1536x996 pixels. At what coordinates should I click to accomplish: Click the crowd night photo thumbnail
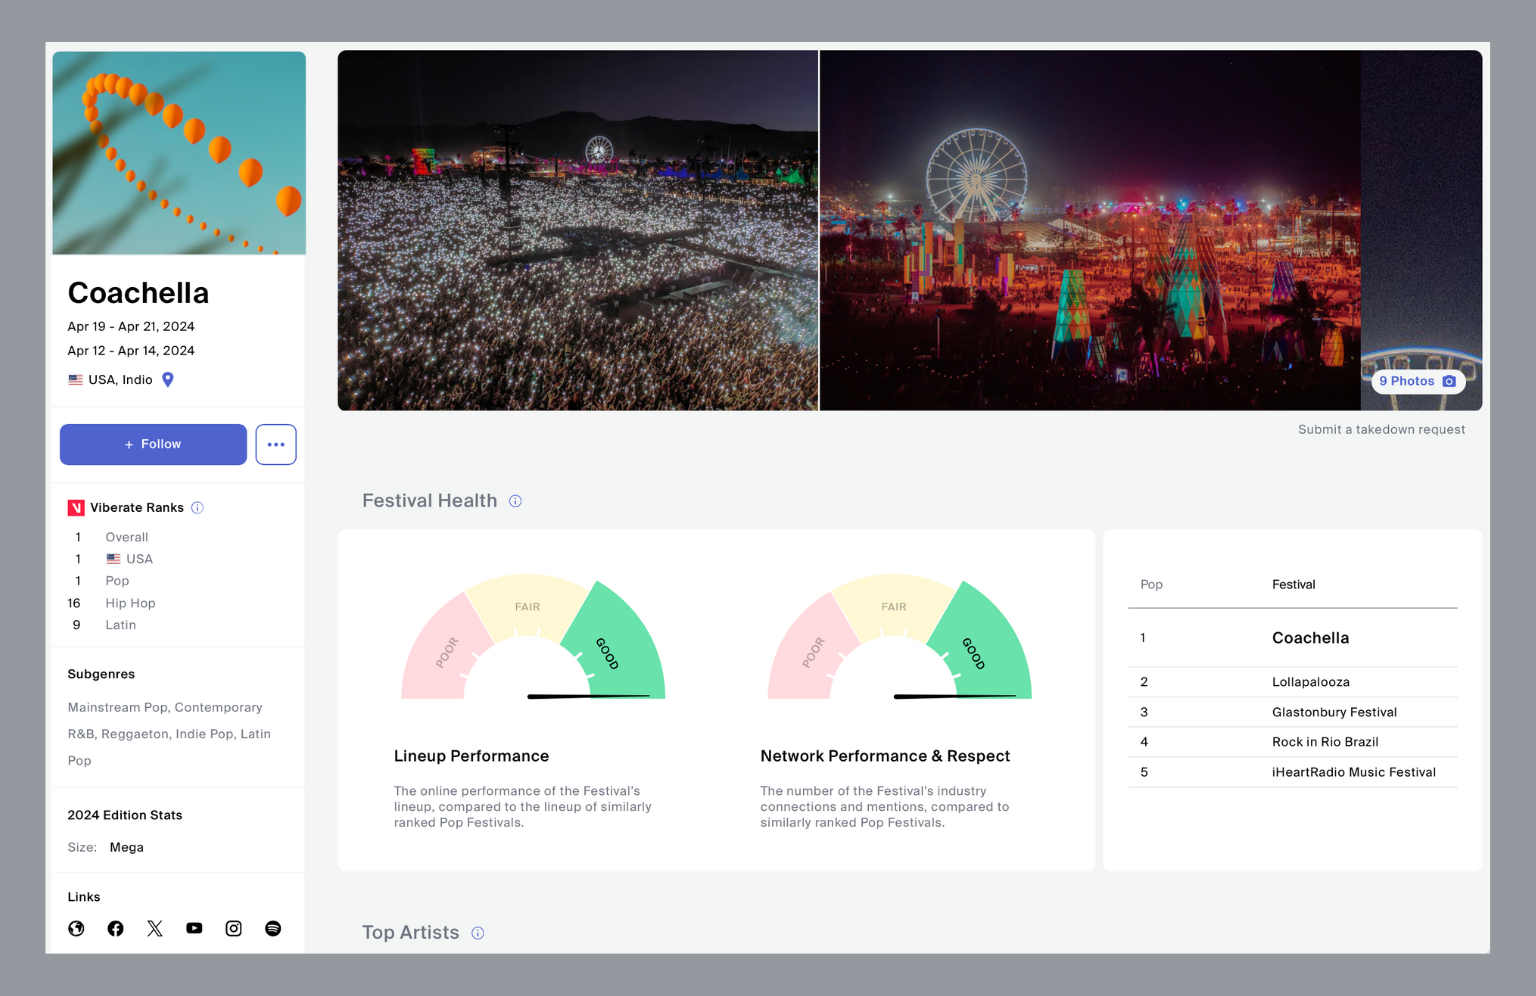(x=578, y=231)
